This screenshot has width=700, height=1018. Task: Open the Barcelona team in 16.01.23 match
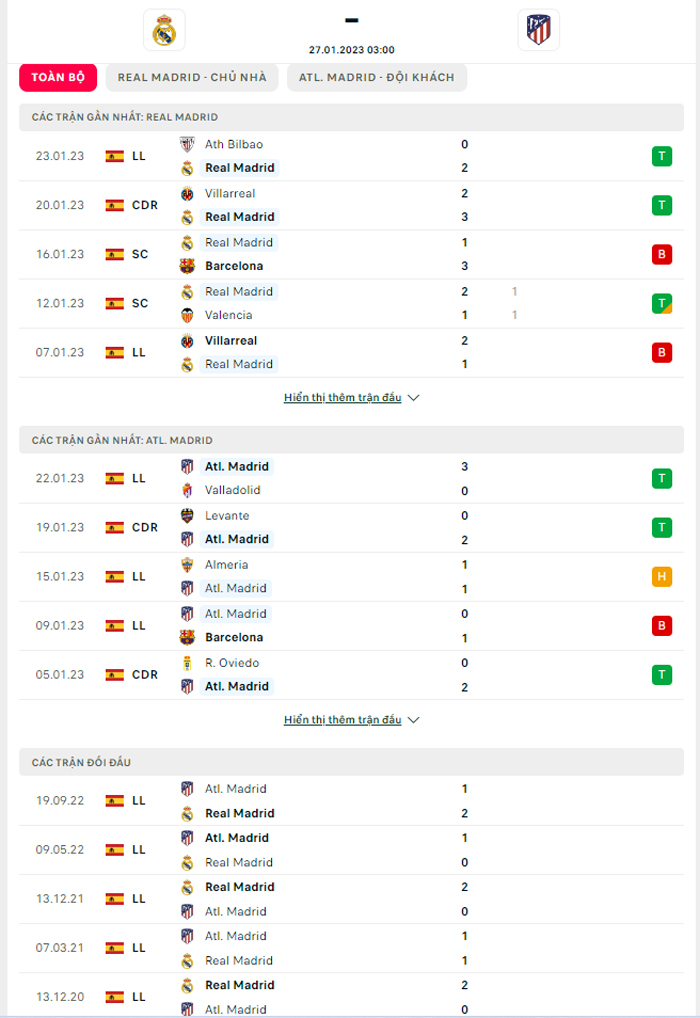coord(234,266)
